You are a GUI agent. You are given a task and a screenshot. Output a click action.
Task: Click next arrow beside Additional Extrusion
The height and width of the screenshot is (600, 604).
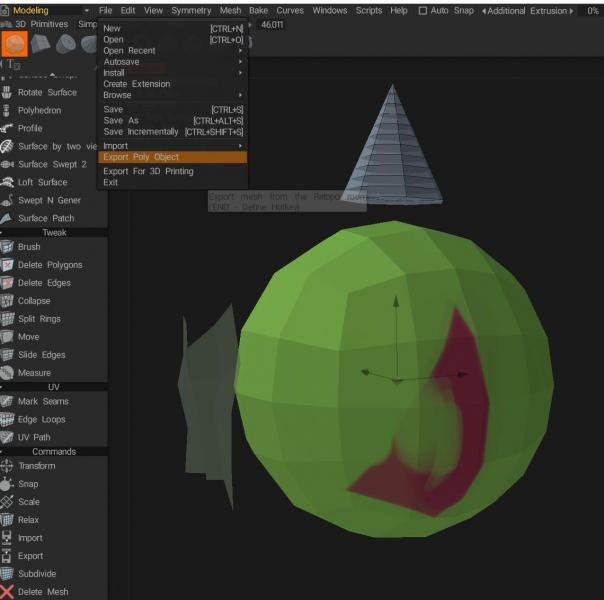[571, 11]
